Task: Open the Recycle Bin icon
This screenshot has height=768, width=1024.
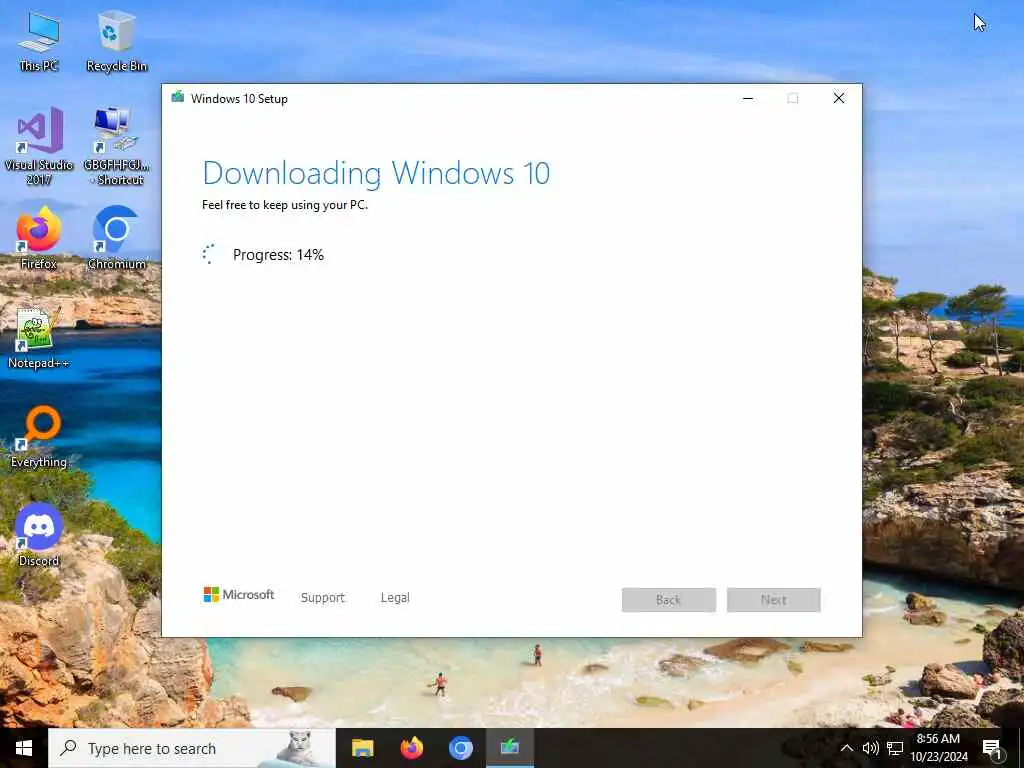Action: click(x=116, y=41)
